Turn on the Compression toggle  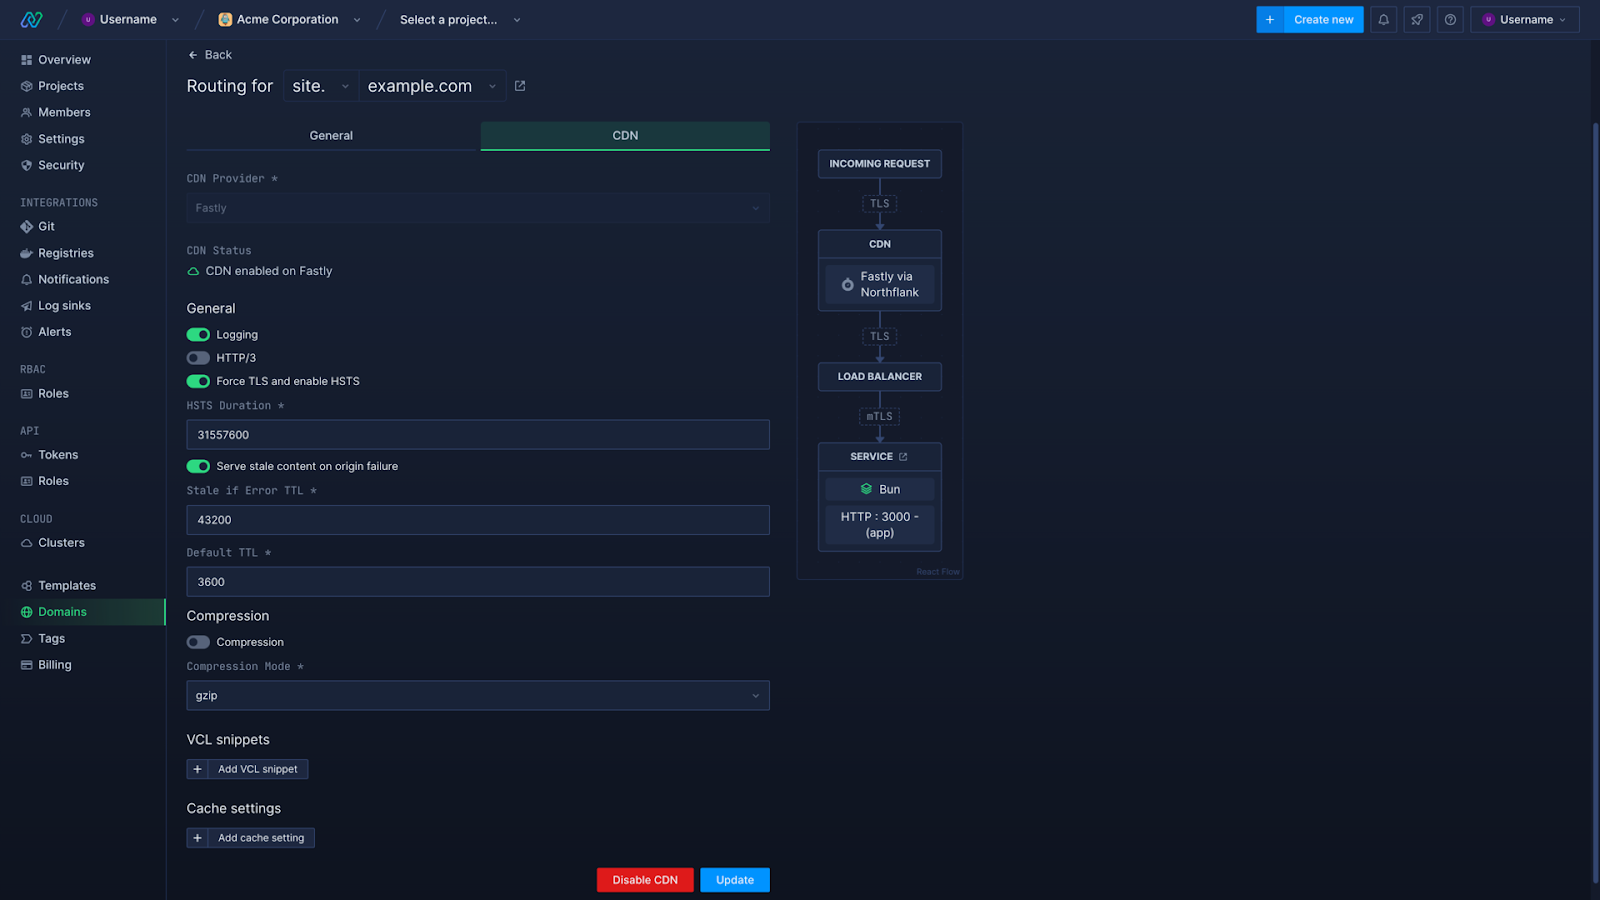pyautogui.click(x=197, y=641)
